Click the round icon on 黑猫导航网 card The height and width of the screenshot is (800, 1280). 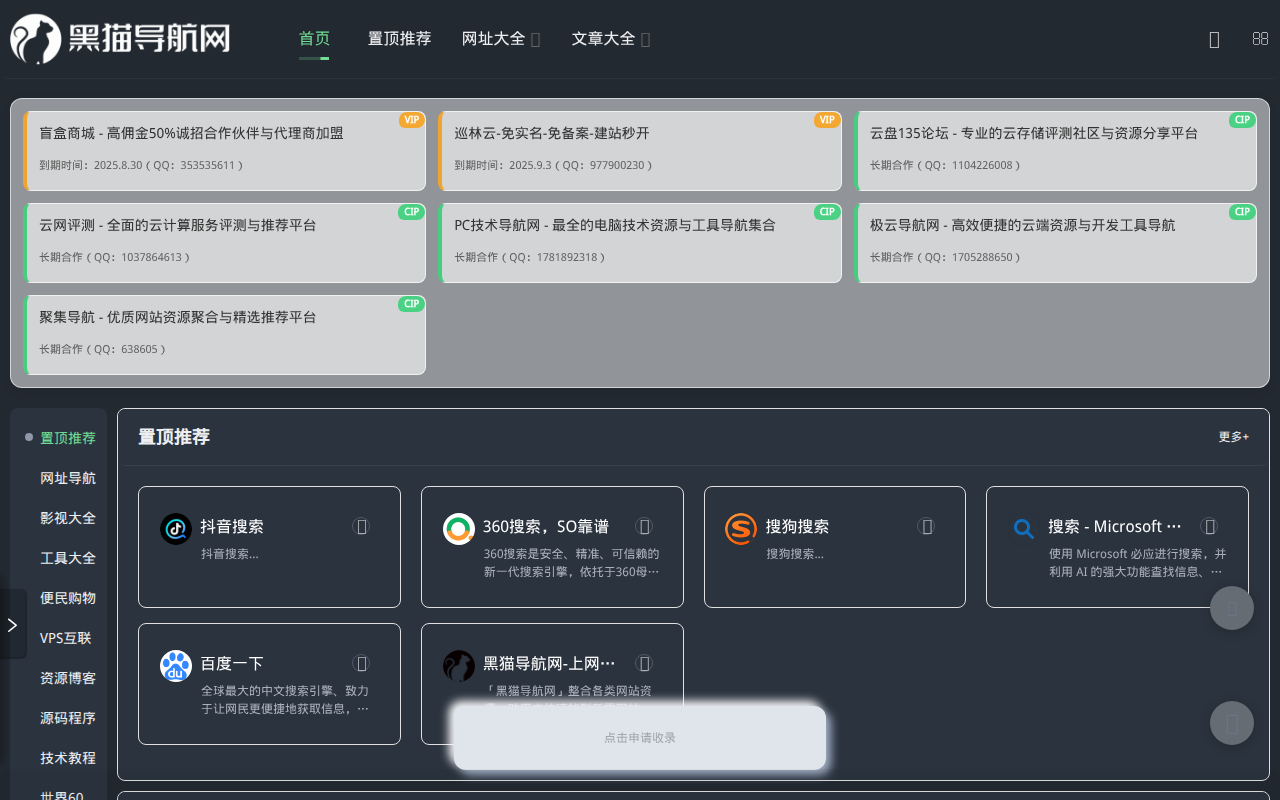[645, 663]
